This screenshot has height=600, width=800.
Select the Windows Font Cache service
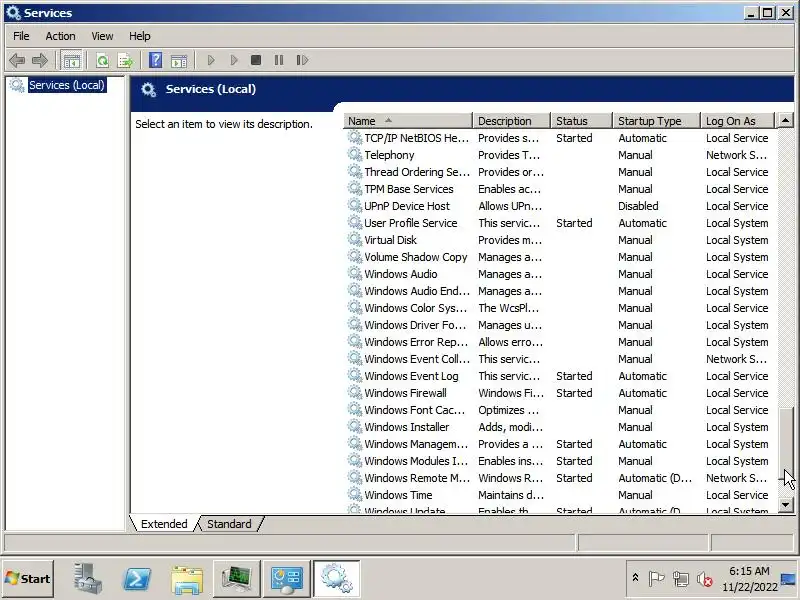pos(559,410)
